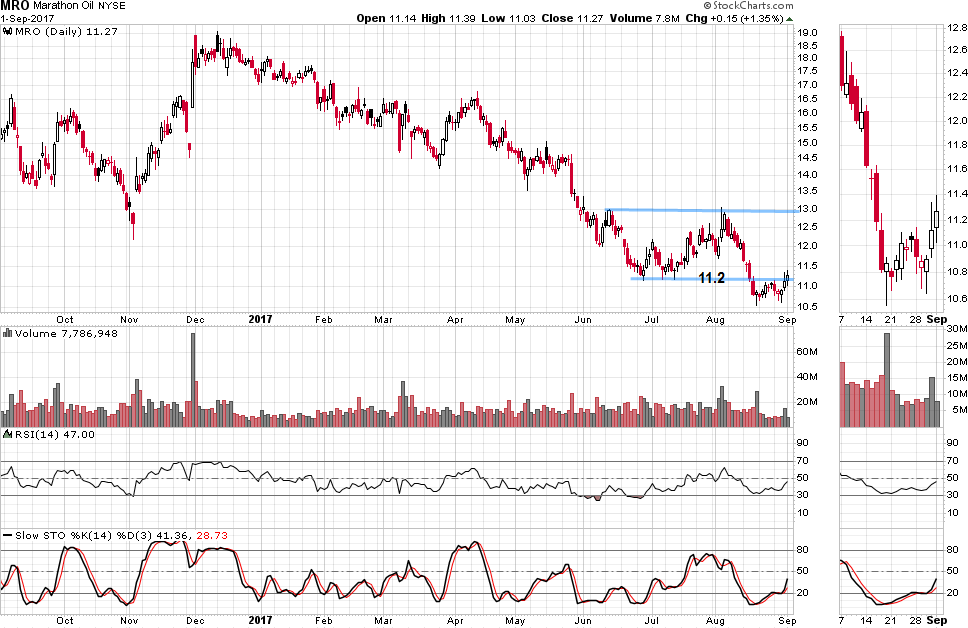Click the Dec label below the price chart

(195, 319)
